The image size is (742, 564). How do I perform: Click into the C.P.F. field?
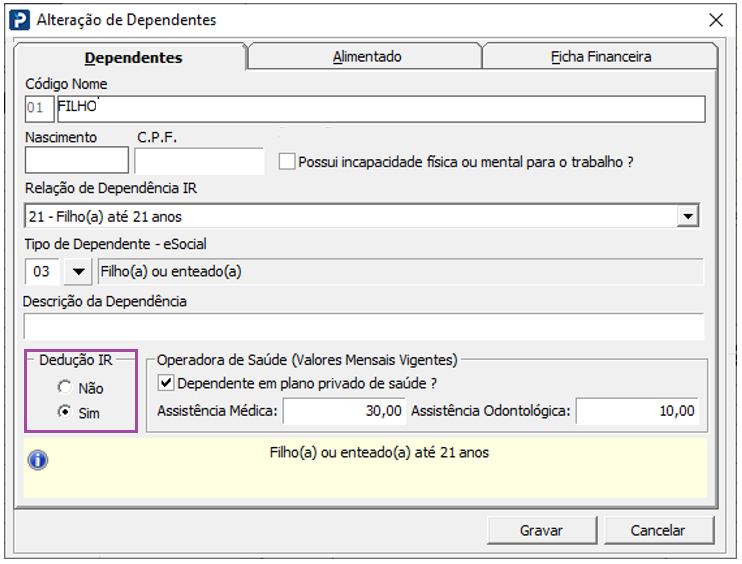point(199,161)
